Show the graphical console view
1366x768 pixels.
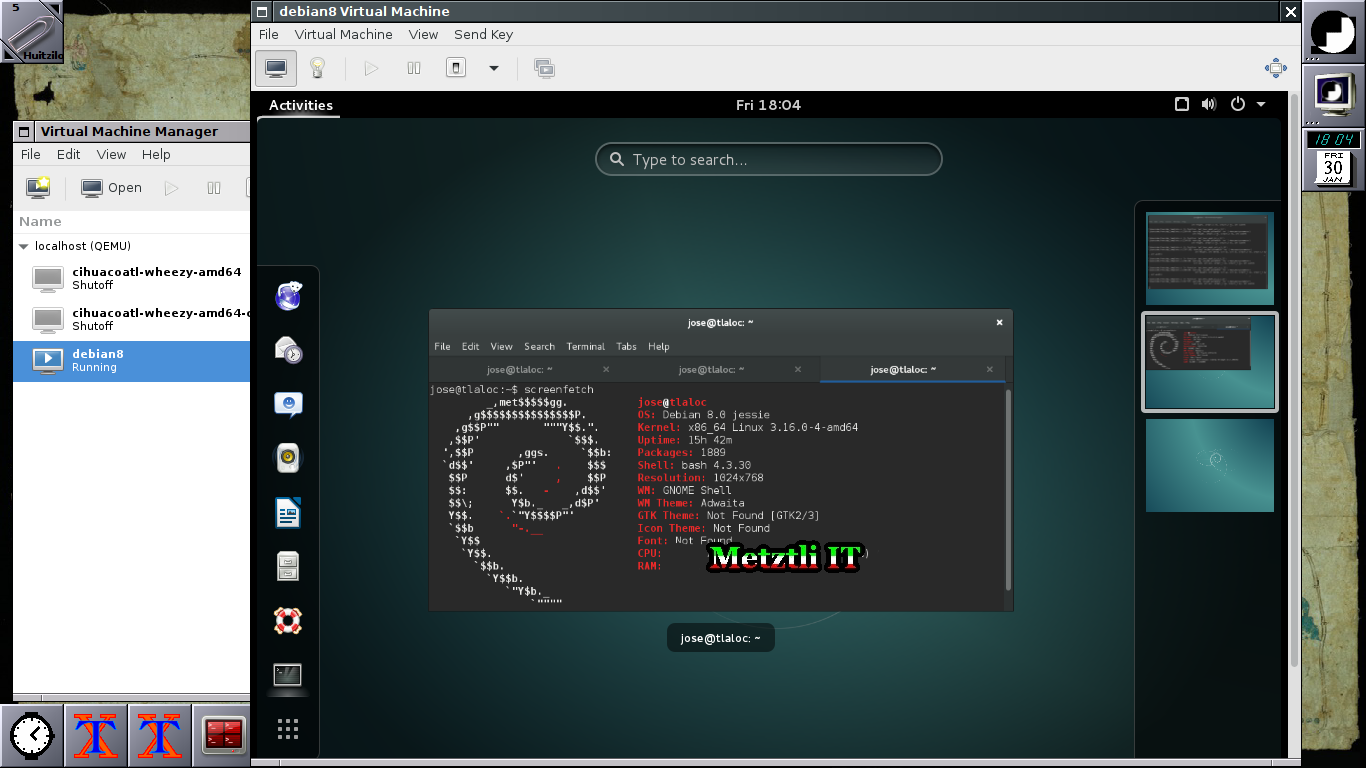click(x=276, y=68)
